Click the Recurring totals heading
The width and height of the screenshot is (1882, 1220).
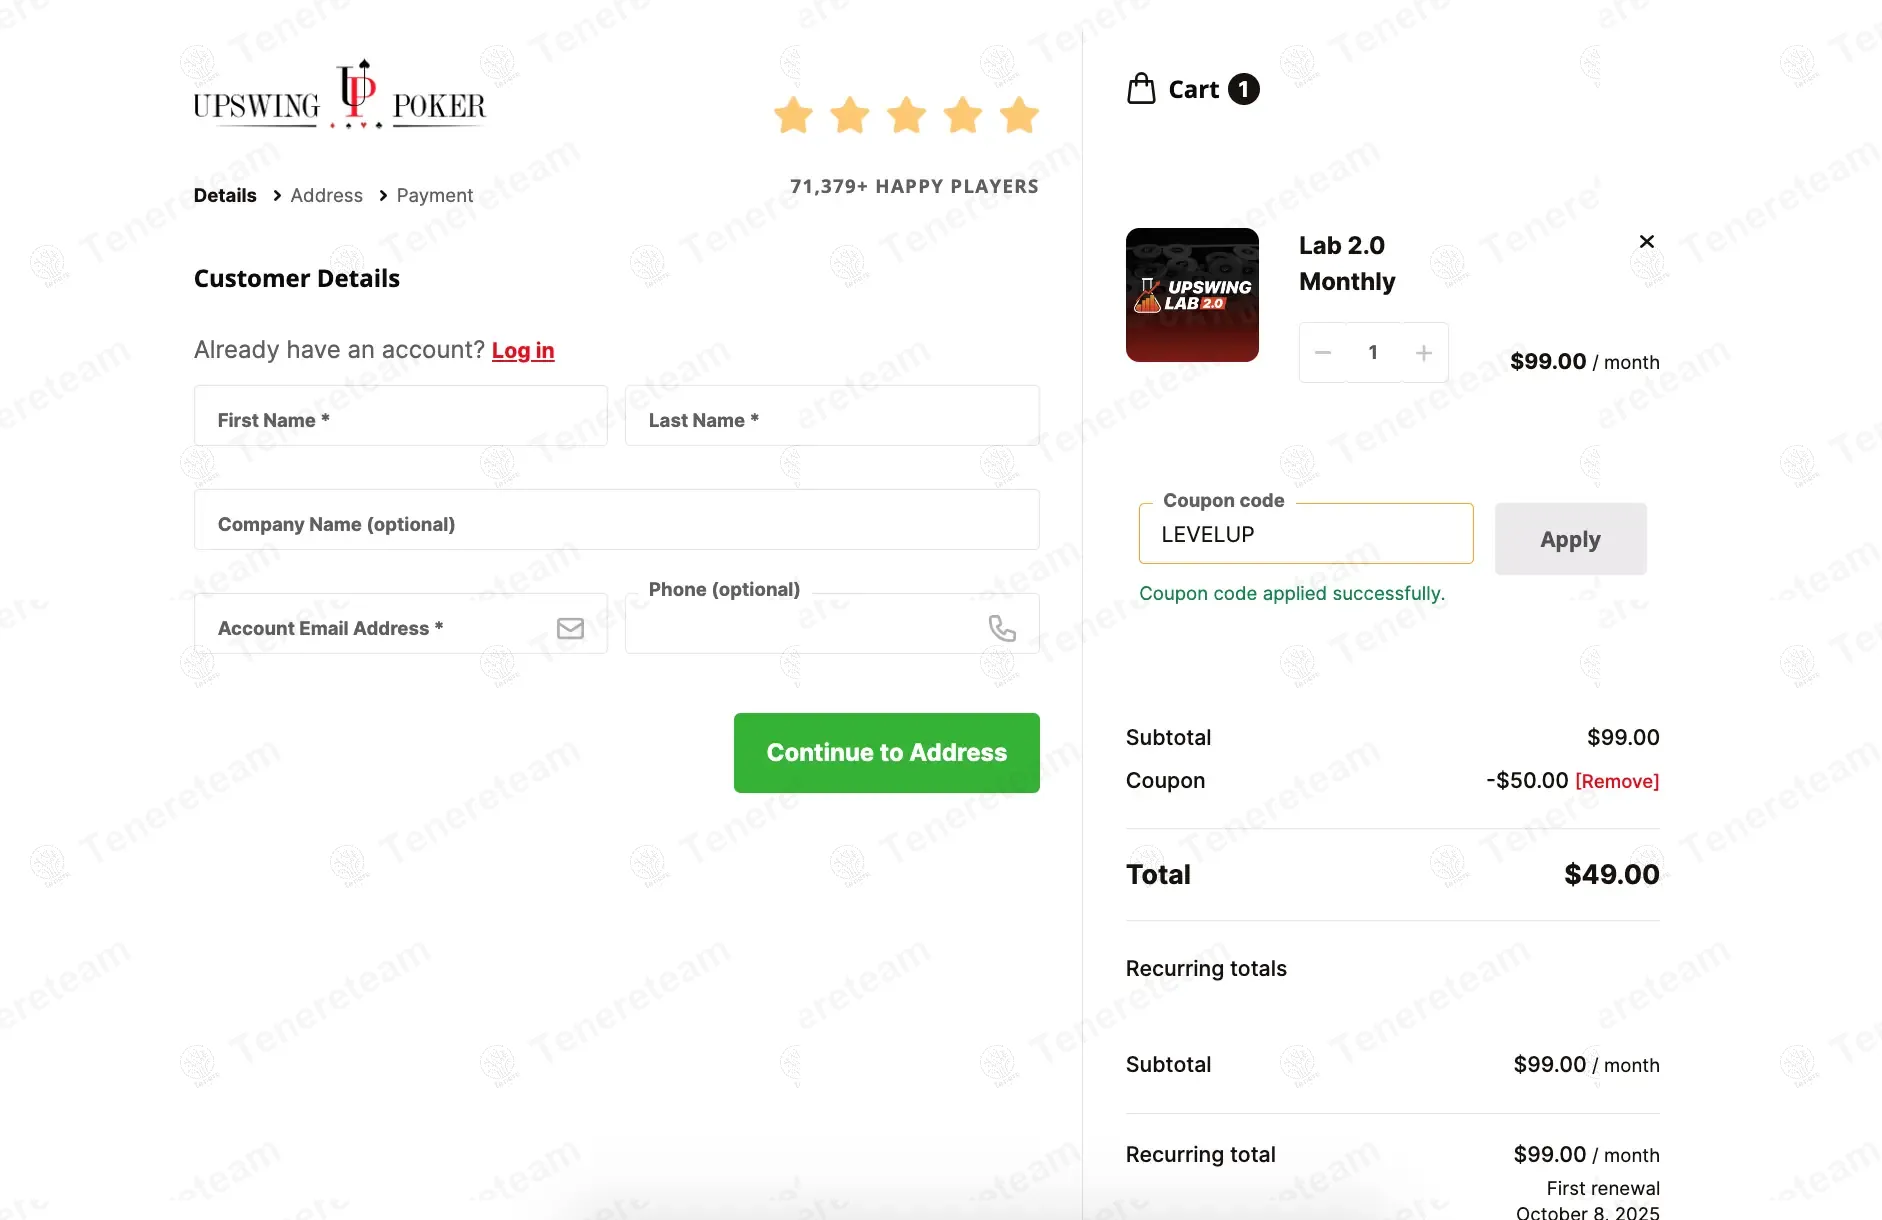click(1206, 968)
